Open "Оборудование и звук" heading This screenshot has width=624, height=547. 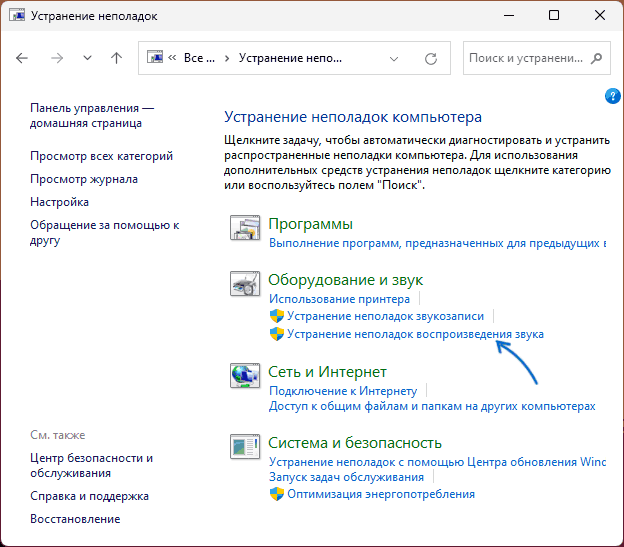[x=345, y=280]
